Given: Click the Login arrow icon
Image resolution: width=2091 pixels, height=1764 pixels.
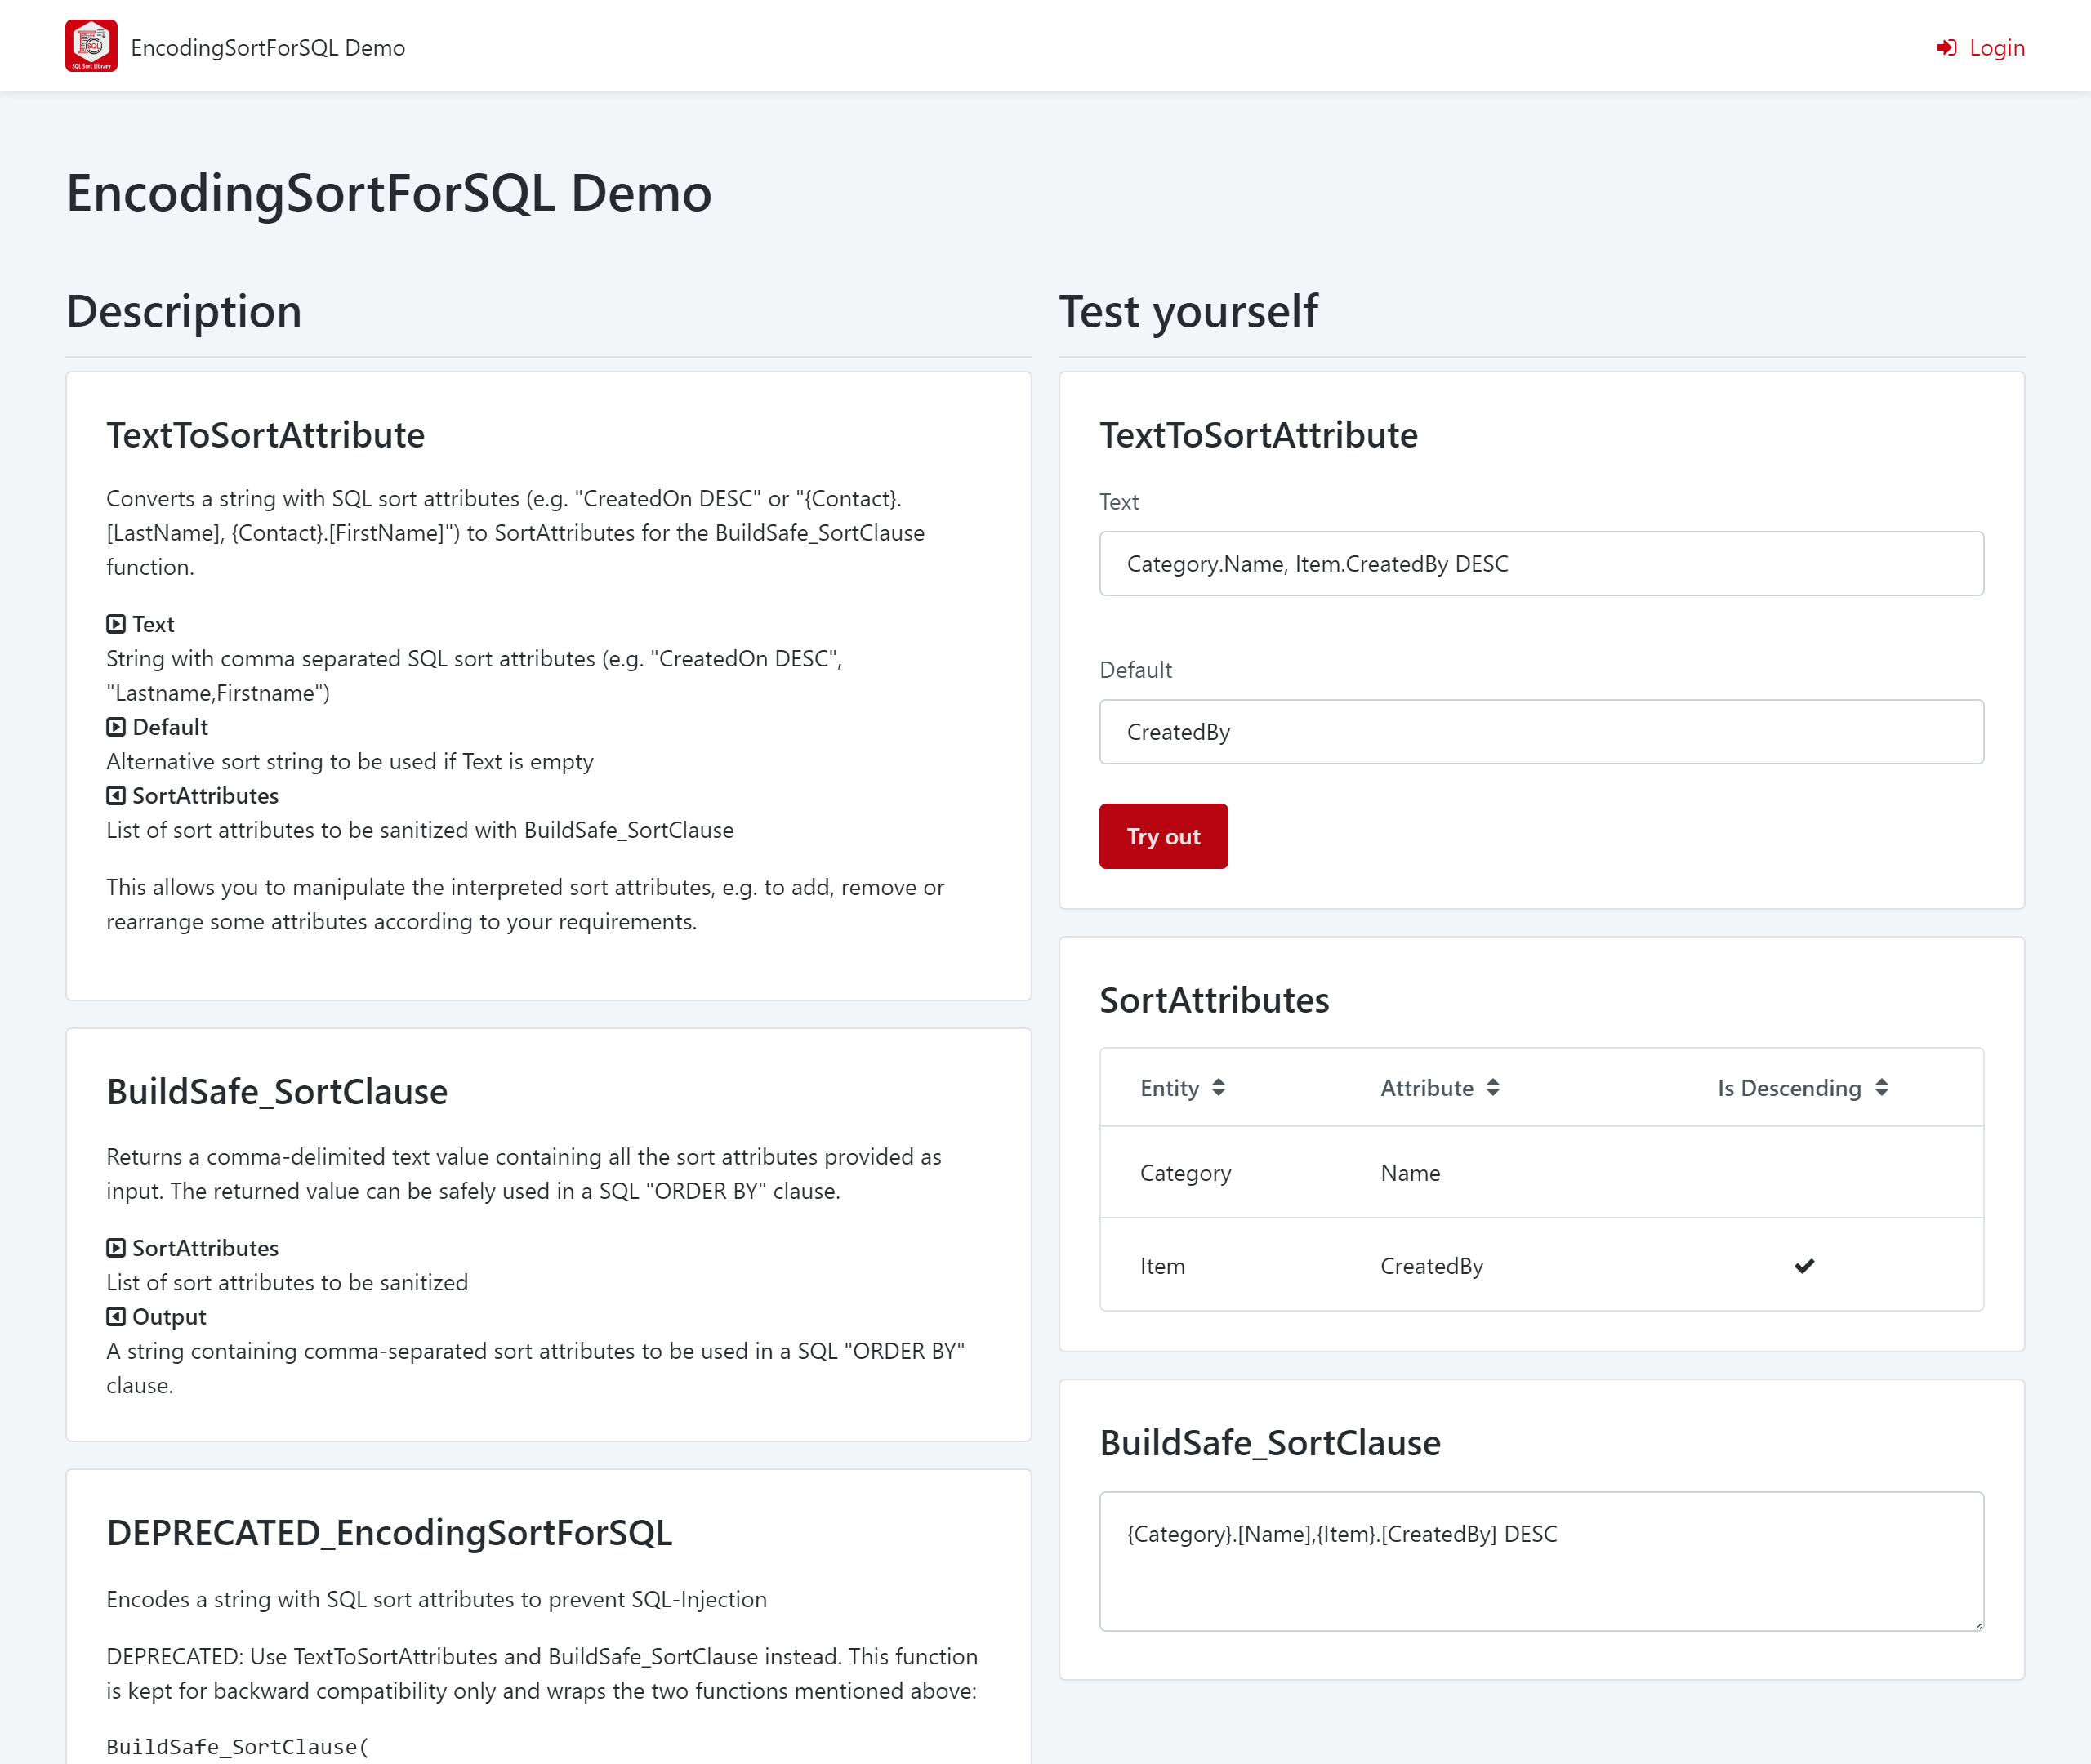Looking at the screenshot, I should (x=1946, y=48).
